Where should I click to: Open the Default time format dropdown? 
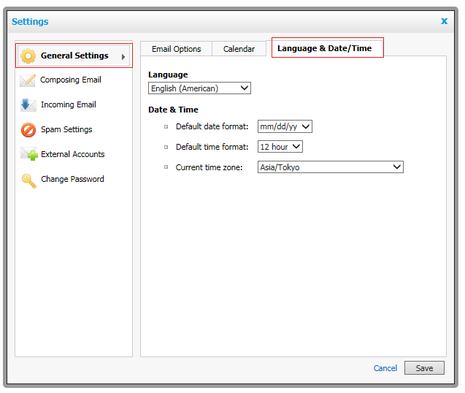pyautogui.click(x=280, y=147)
